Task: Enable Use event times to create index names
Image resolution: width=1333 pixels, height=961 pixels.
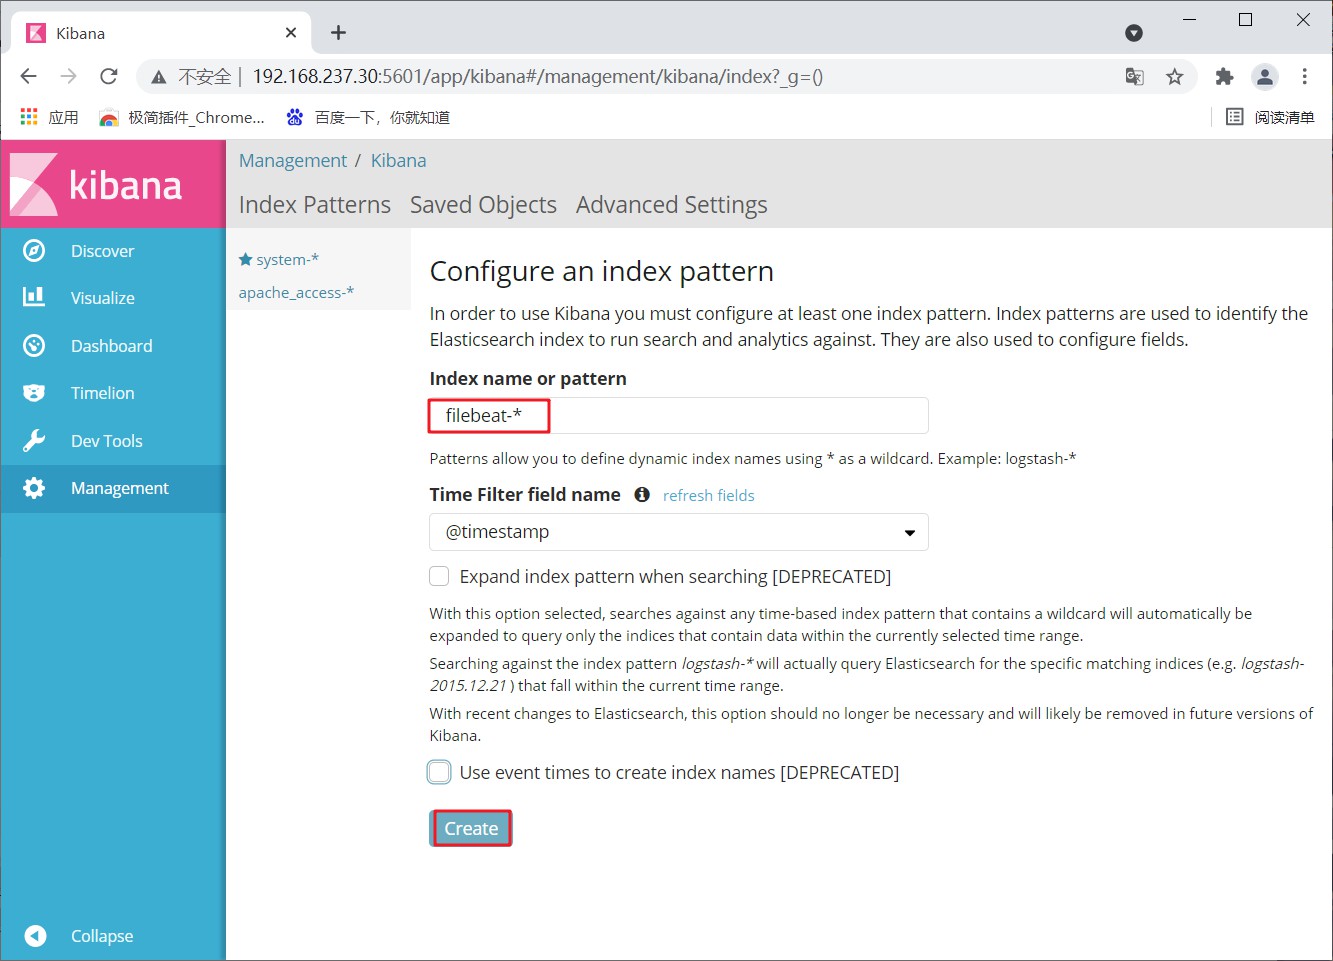Action: point(439,772)
